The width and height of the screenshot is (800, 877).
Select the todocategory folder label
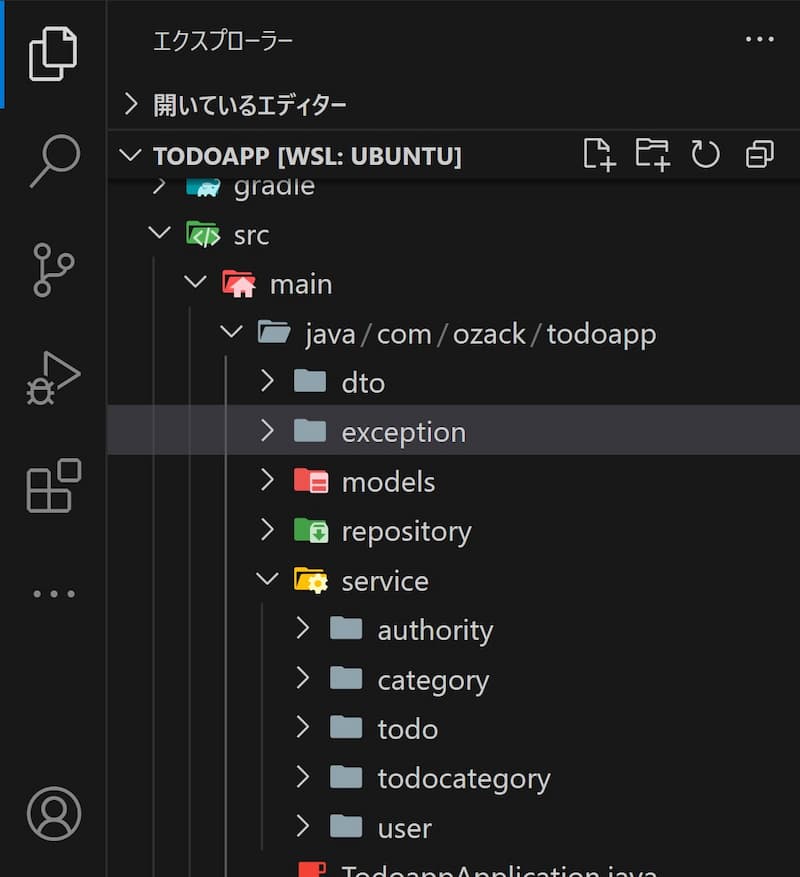point(464,779)
